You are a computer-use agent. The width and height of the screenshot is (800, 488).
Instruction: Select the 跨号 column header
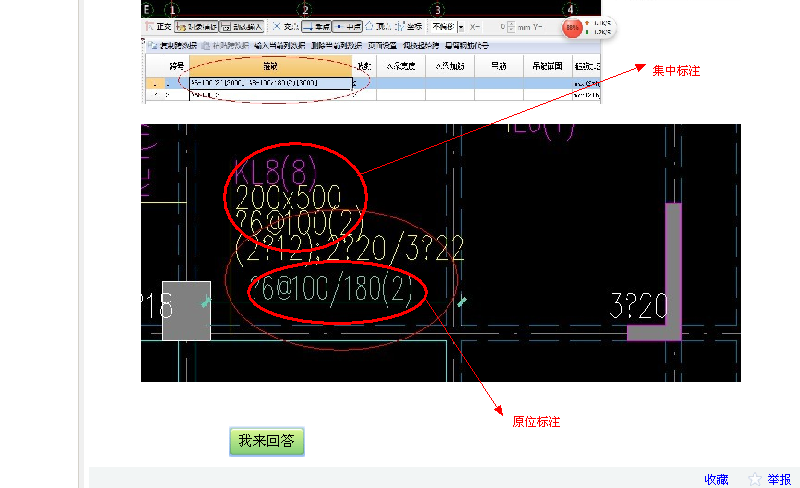(x=177, y=66)
